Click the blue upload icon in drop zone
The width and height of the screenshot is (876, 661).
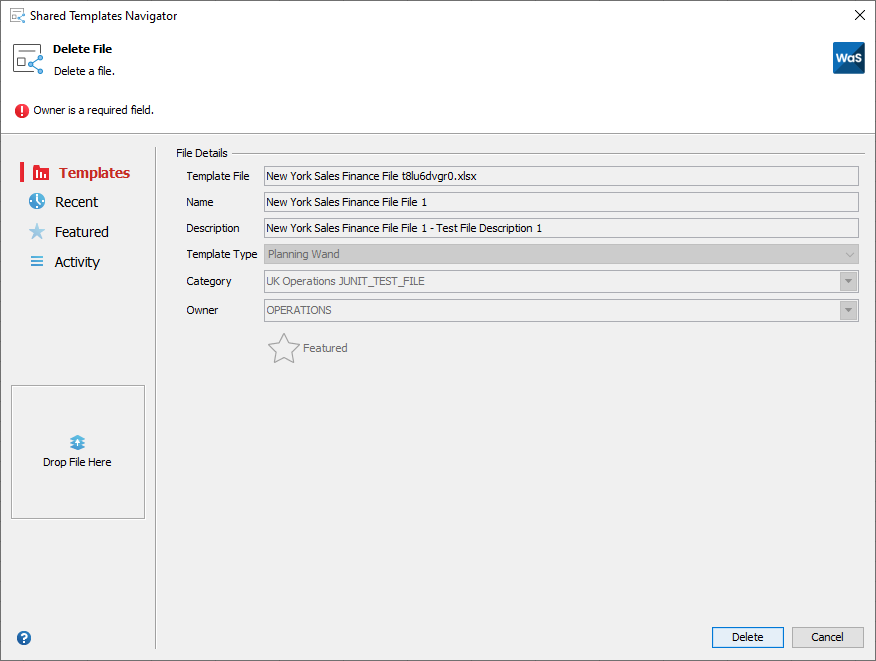pyautogui.click(x=78, y=441)
